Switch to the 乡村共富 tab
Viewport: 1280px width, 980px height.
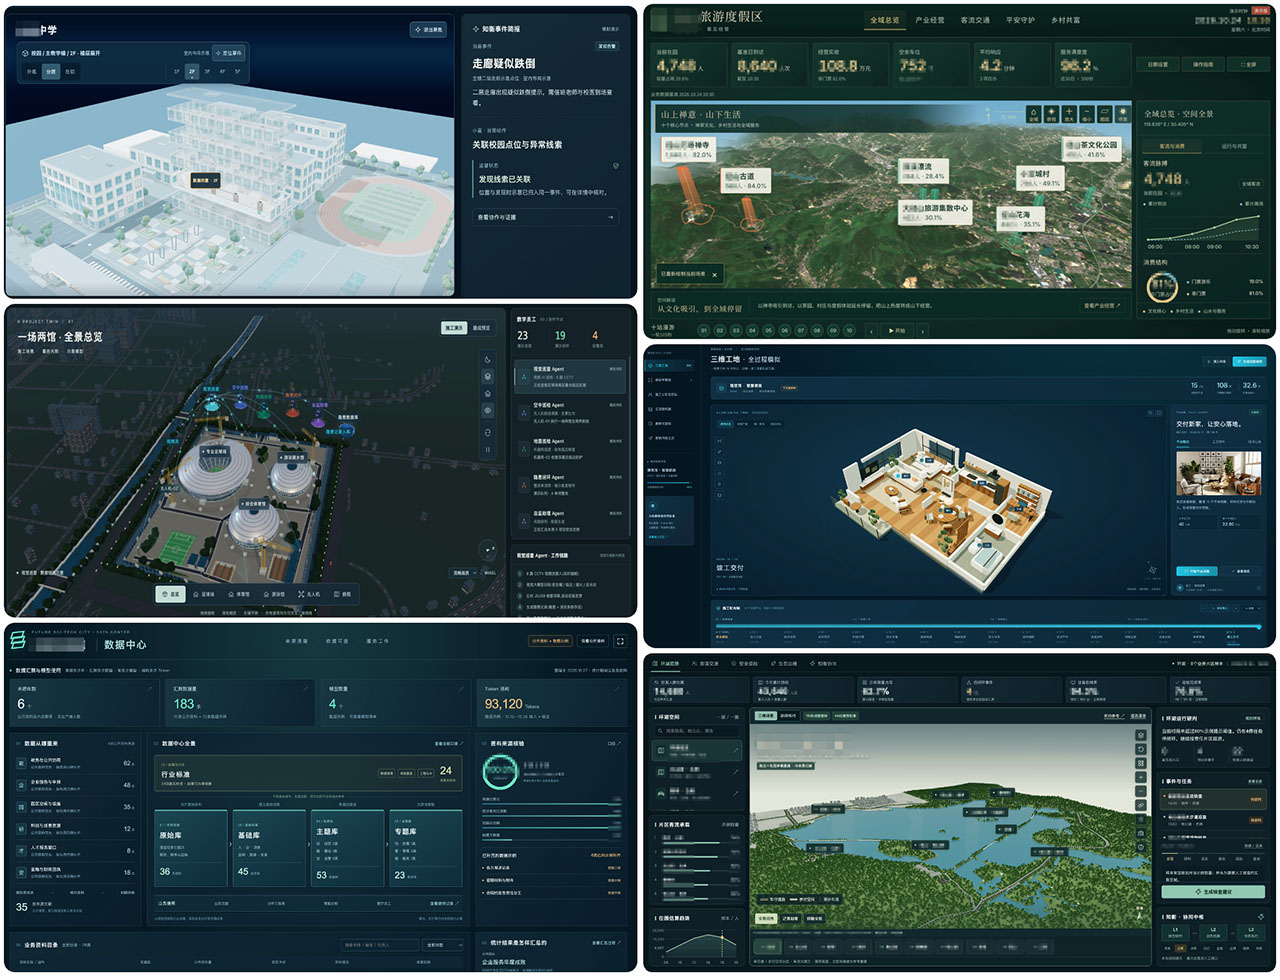point(1065,20)
